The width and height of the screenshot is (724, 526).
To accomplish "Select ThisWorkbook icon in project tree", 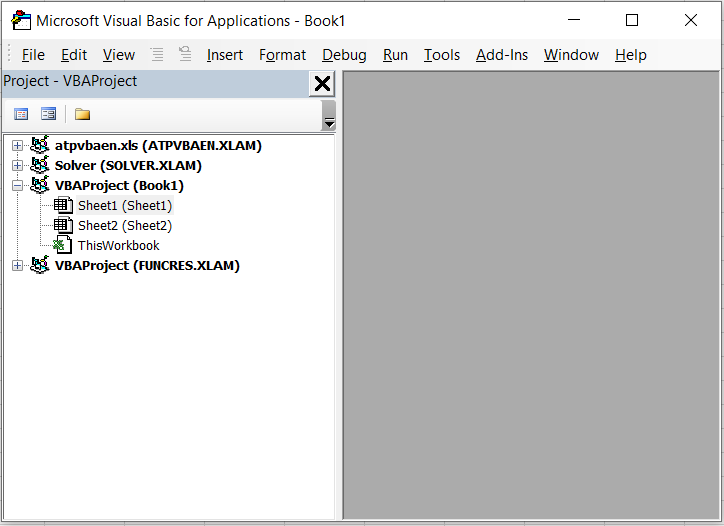I will pyautogui.click(x=63, y=246).
